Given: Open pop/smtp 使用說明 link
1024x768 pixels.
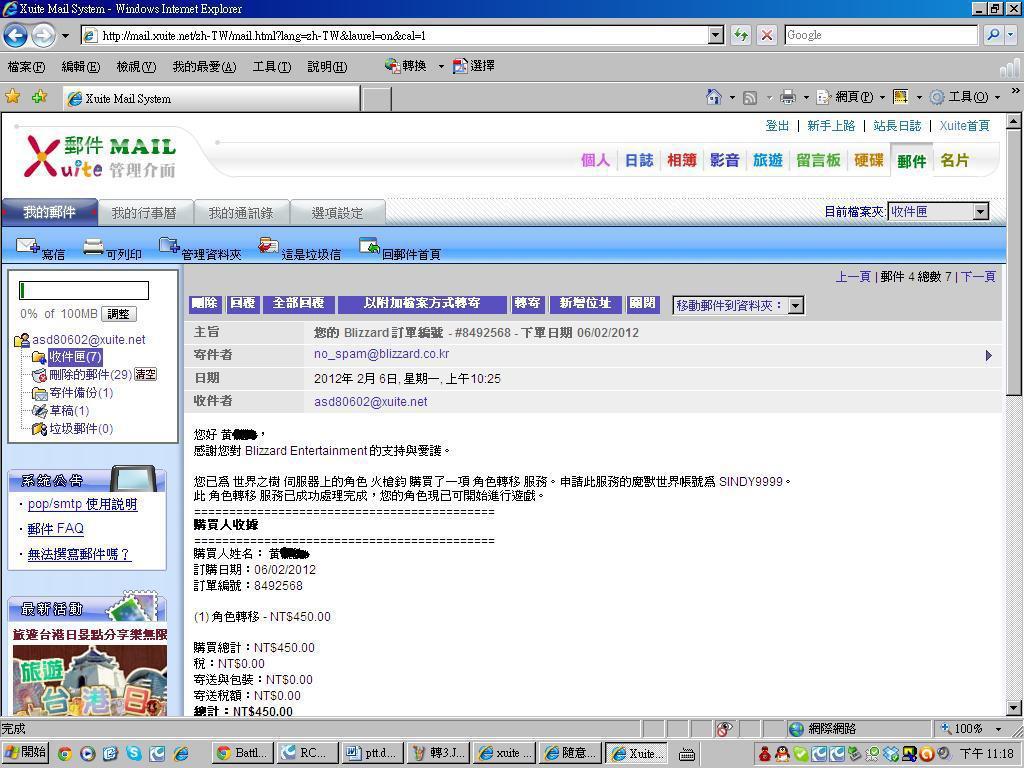Looking at the screenshot, I should [82, 504].
